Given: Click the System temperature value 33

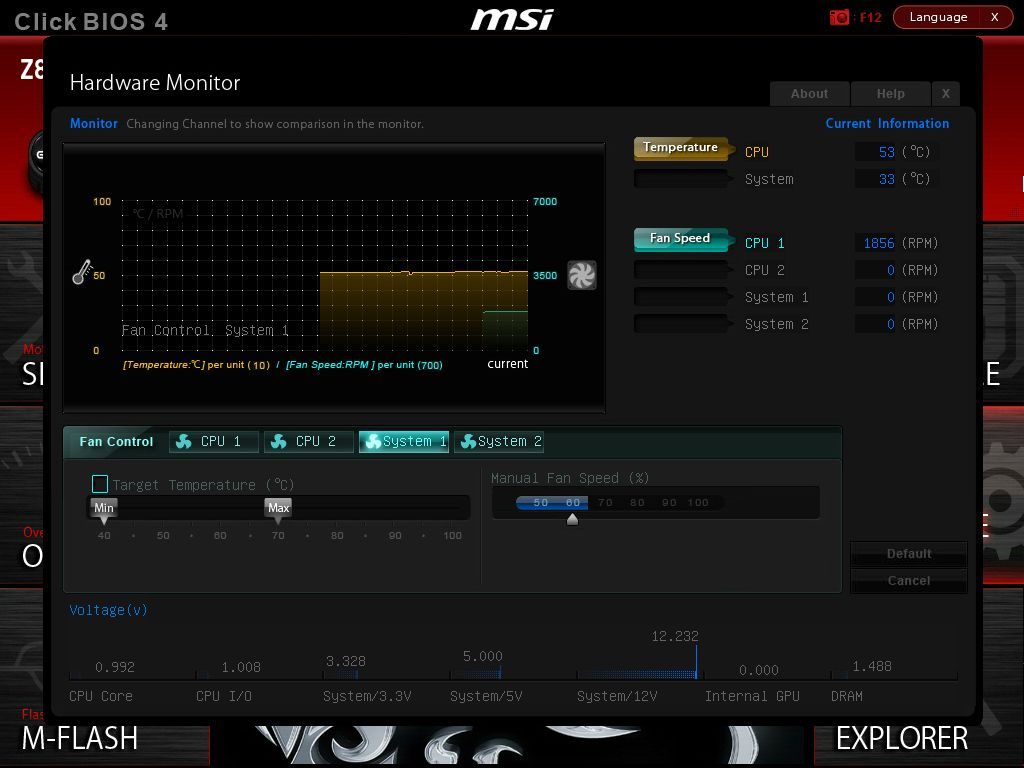Looking at the screenshot, I should (886, 179).
